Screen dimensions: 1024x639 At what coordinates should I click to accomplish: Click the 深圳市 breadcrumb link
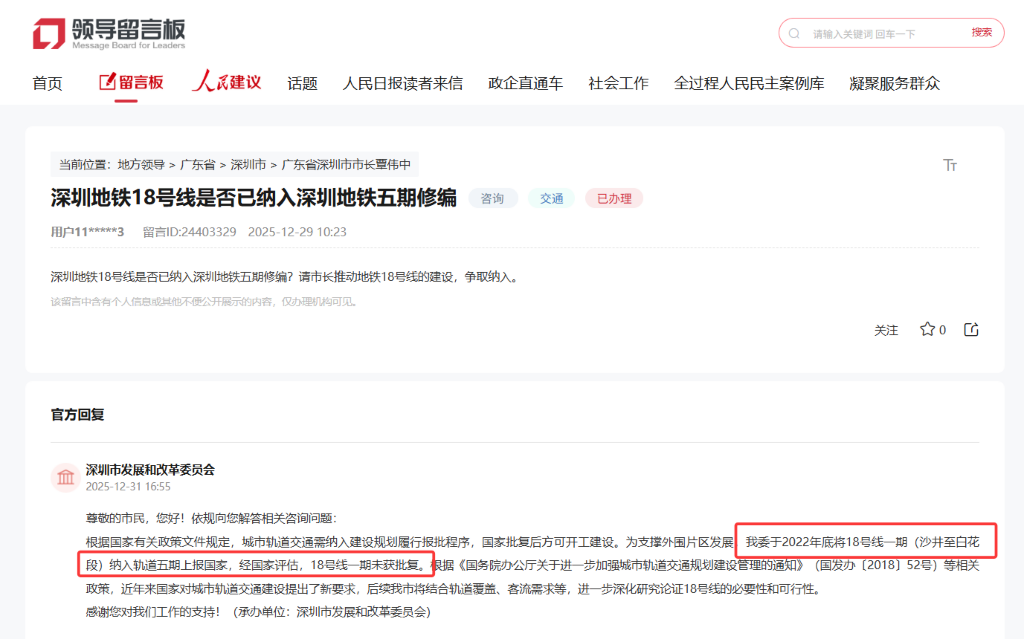tap(248, 164)
